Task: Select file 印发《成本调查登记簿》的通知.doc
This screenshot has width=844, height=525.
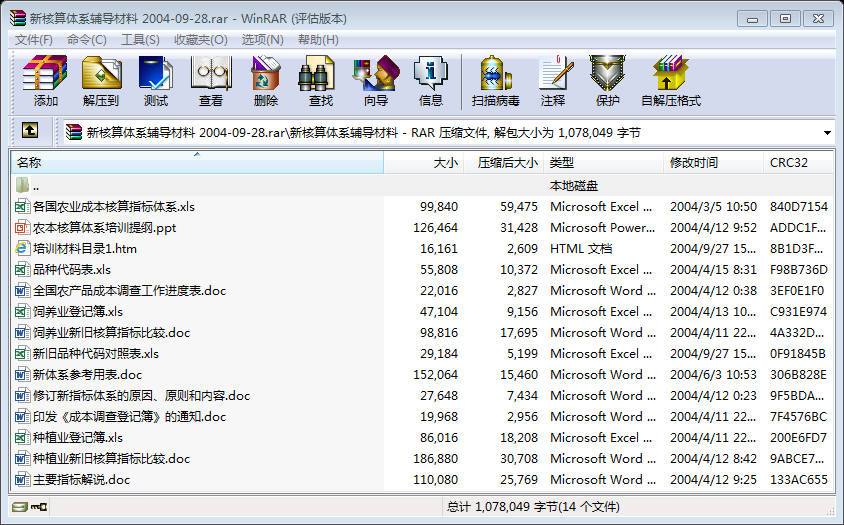Action: click(129, 416)
